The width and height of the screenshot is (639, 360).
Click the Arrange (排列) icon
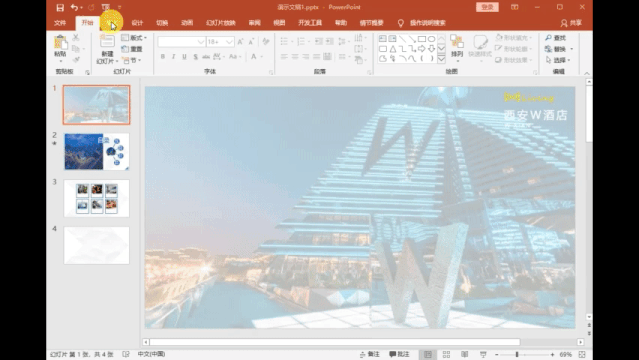(457, 42)
